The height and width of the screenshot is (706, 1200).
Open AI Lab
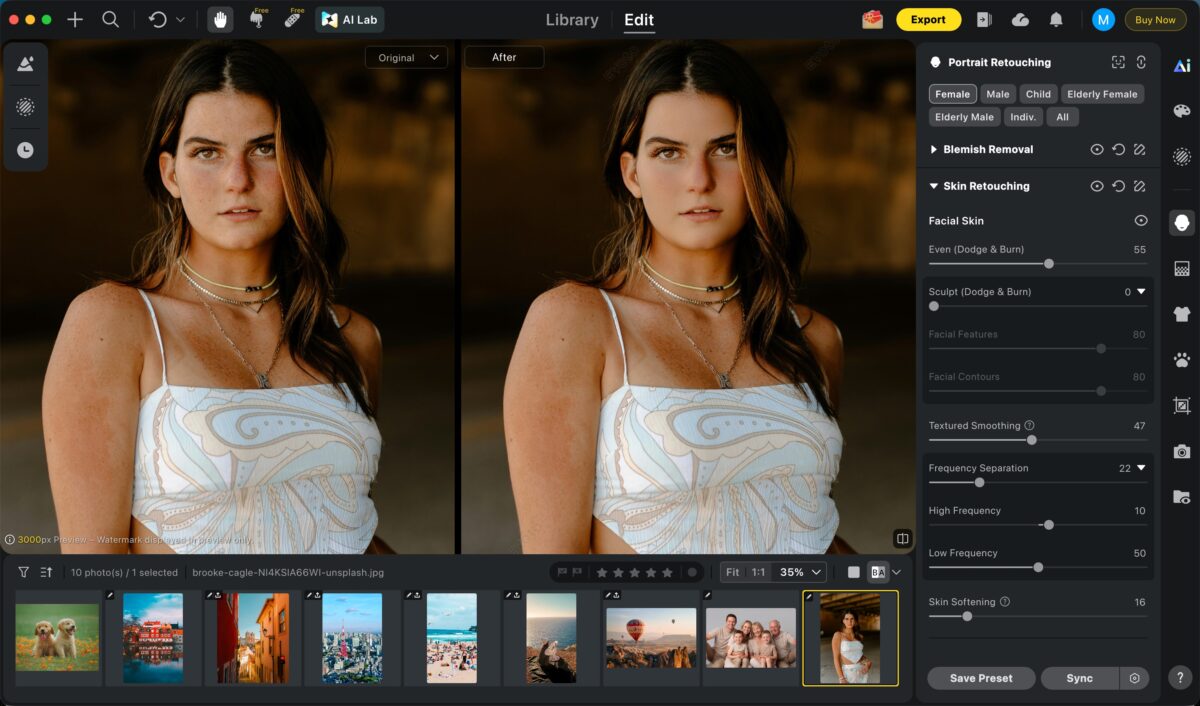click(349, 19)
